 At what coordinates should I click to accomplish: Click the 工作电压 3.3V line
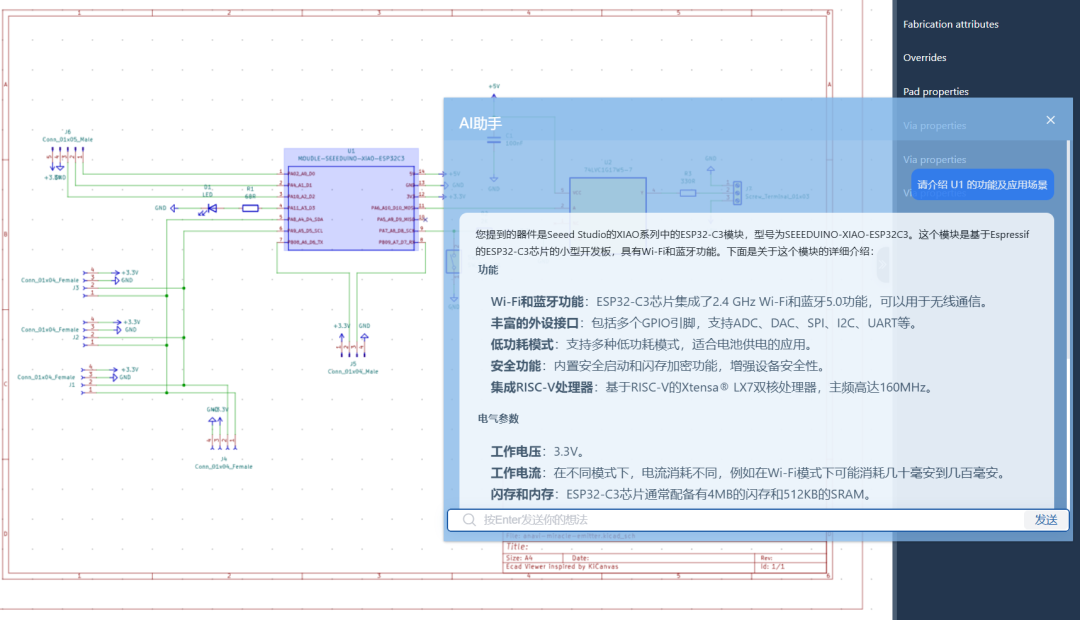(x=537, y=451)
